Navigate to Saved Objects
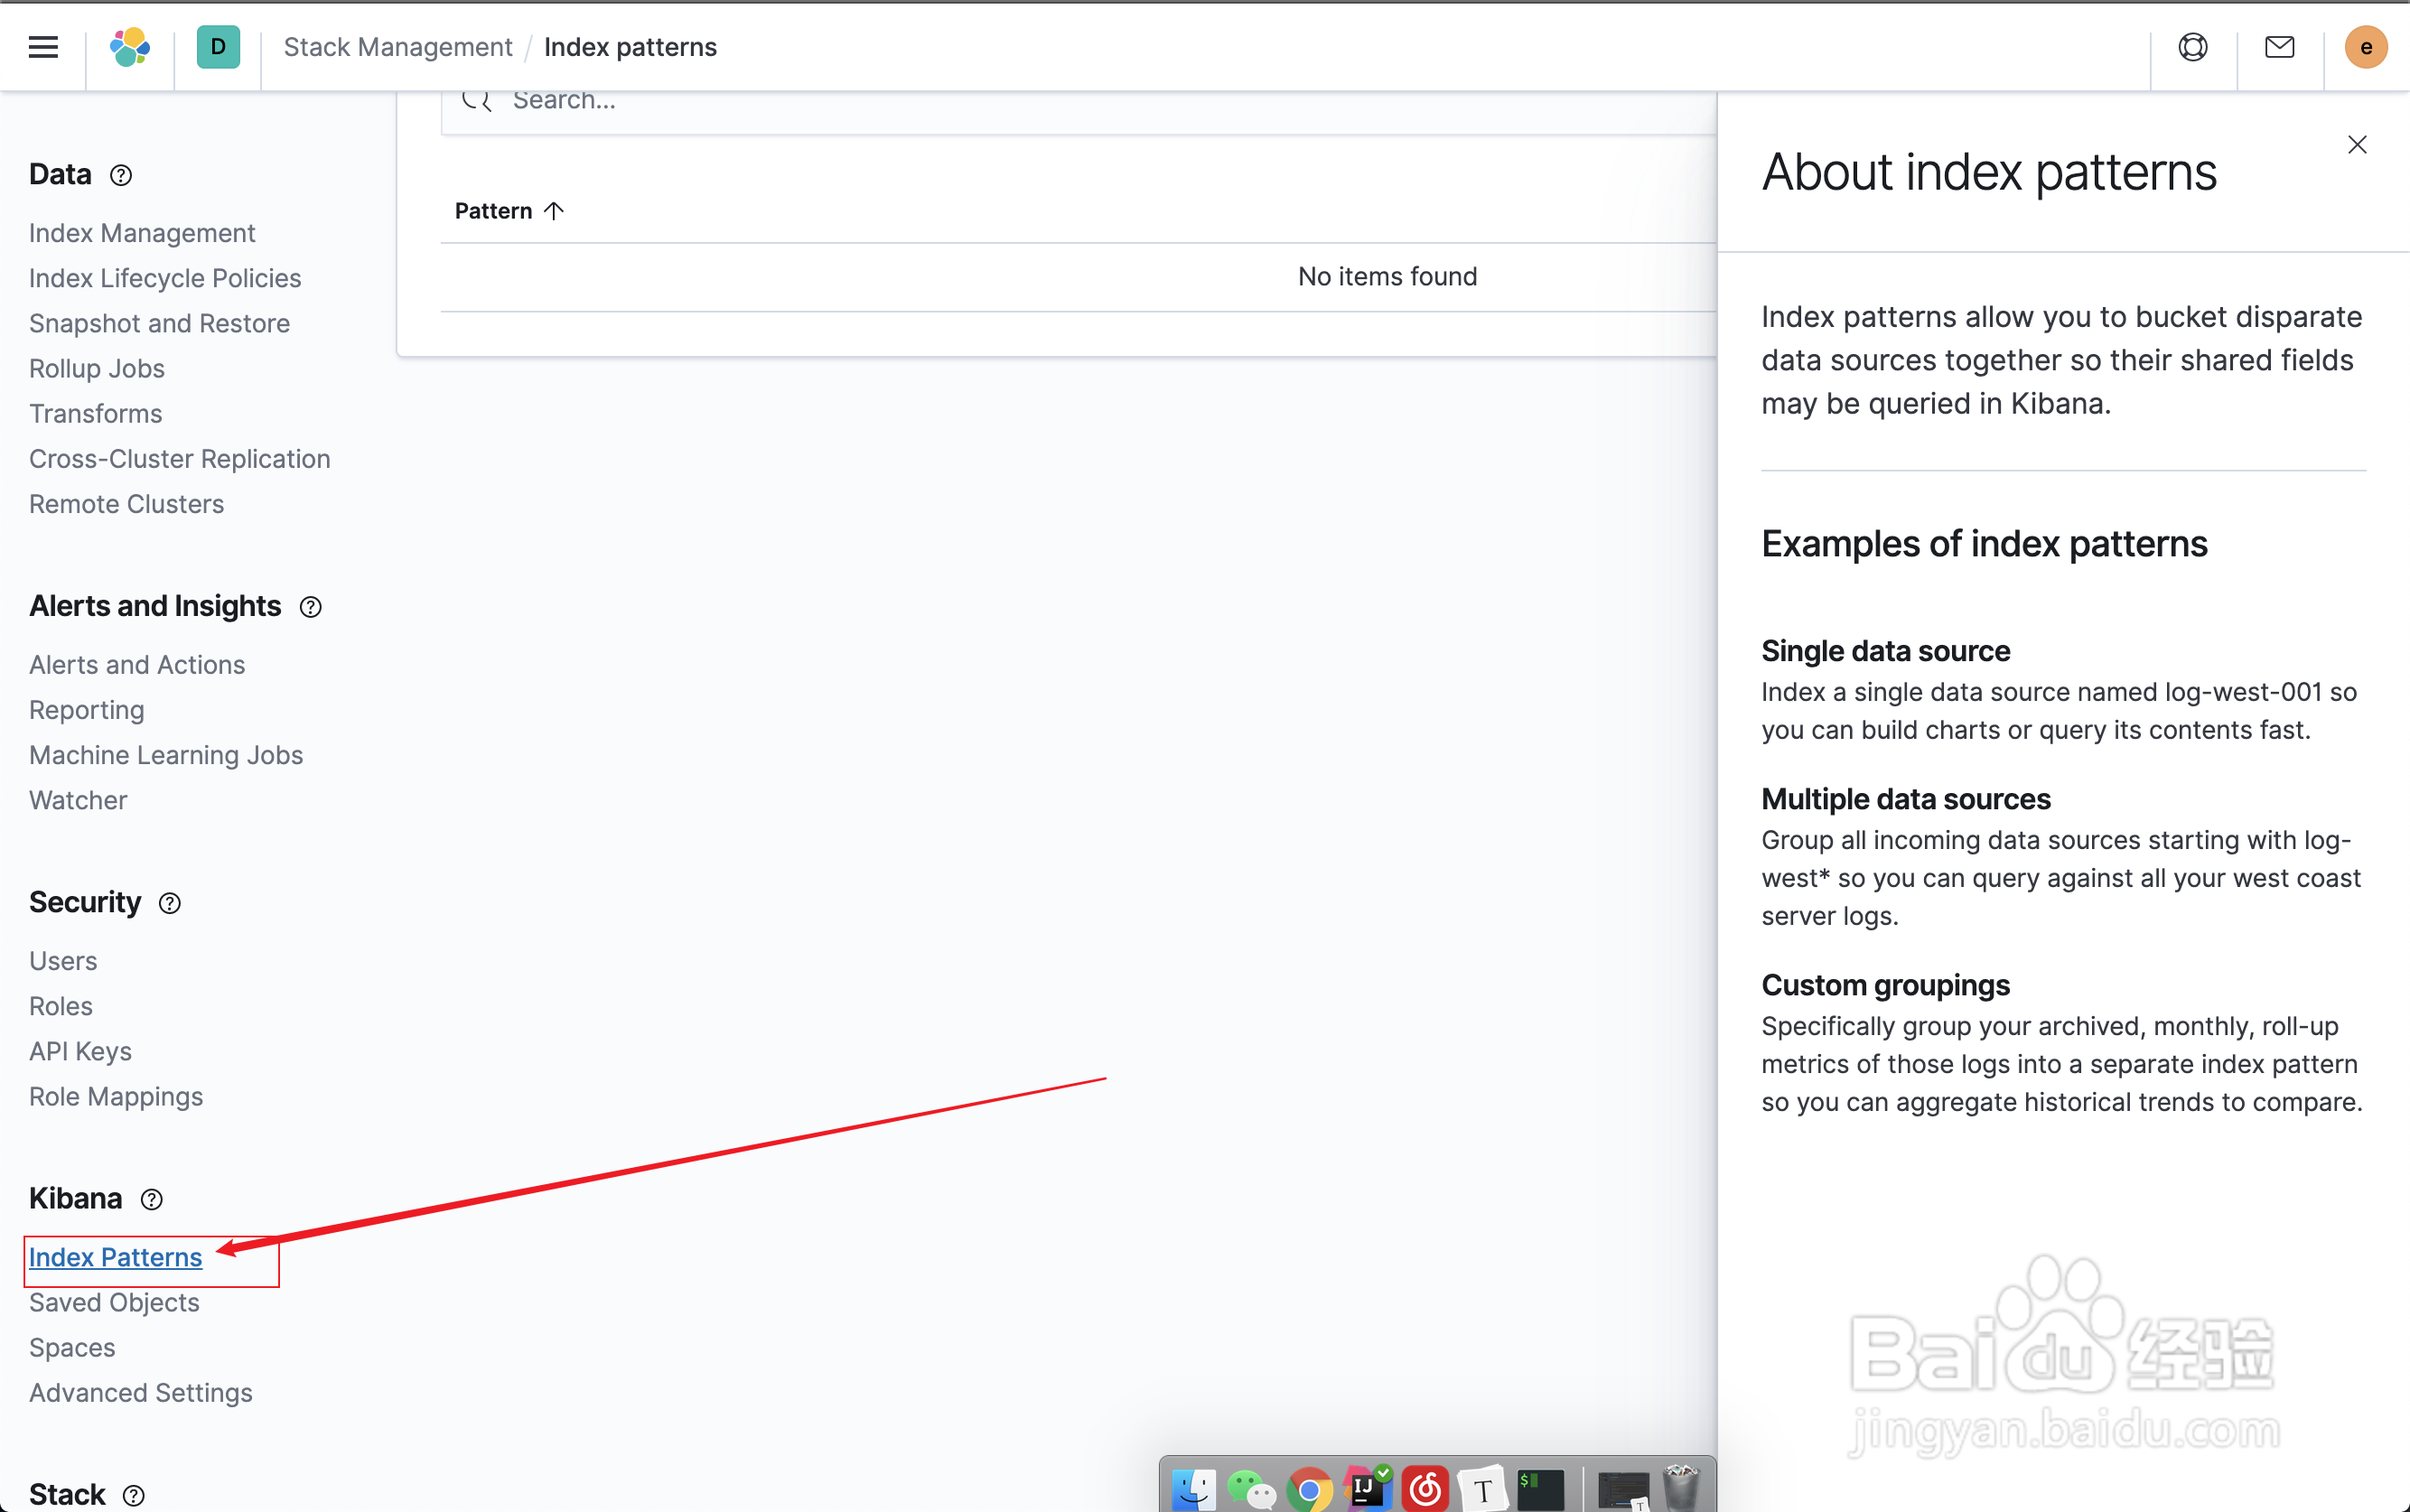The image size is (2410, 1512). point(114,1302)
